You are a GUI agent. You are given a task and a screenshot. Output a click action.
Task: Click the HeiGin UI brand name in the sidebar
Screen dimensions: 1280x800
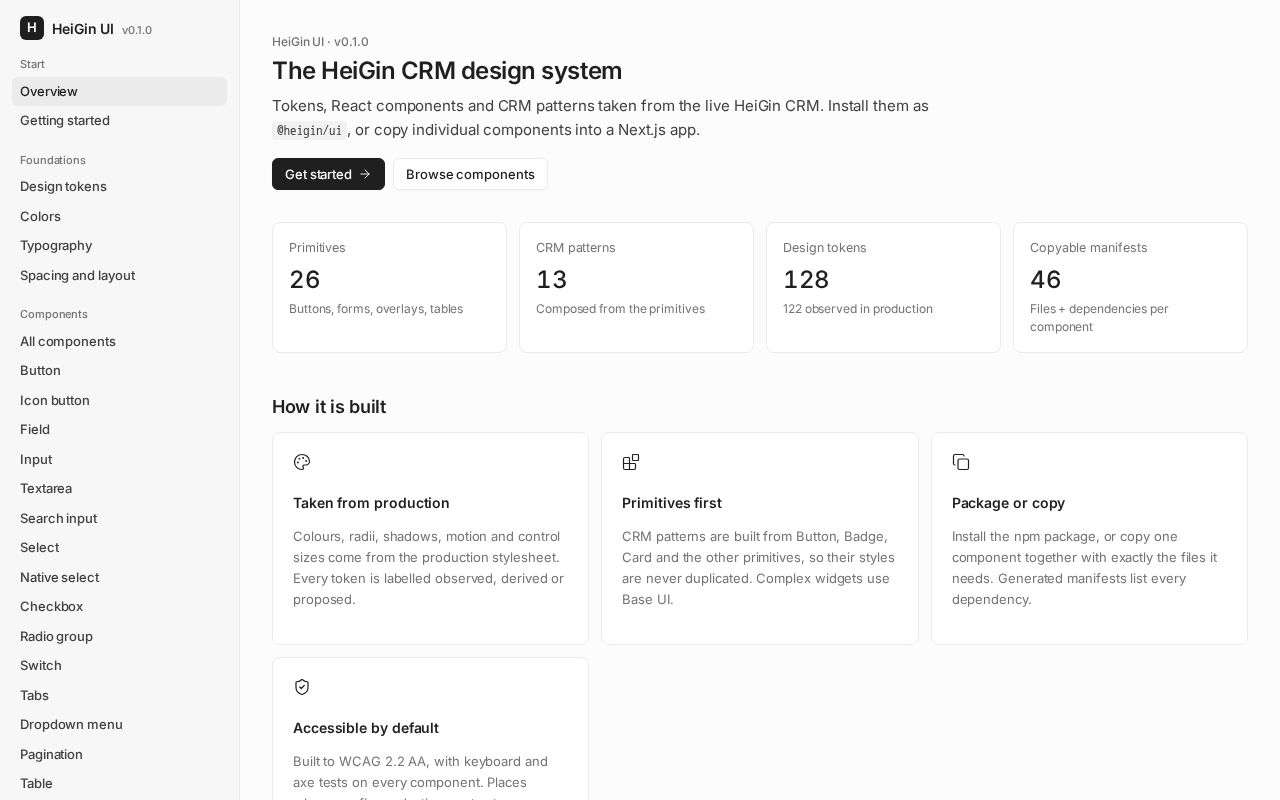tap(83, 29)
